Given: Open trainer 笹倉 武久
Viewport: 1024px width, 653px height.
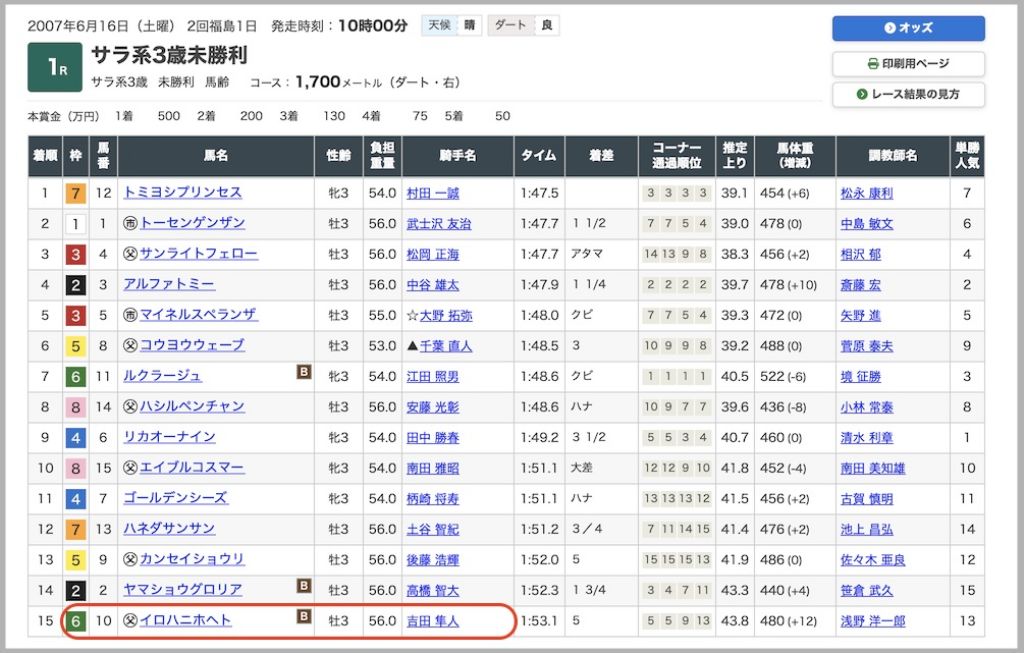Looking at the screenshot, I should [x=867, y=591].
